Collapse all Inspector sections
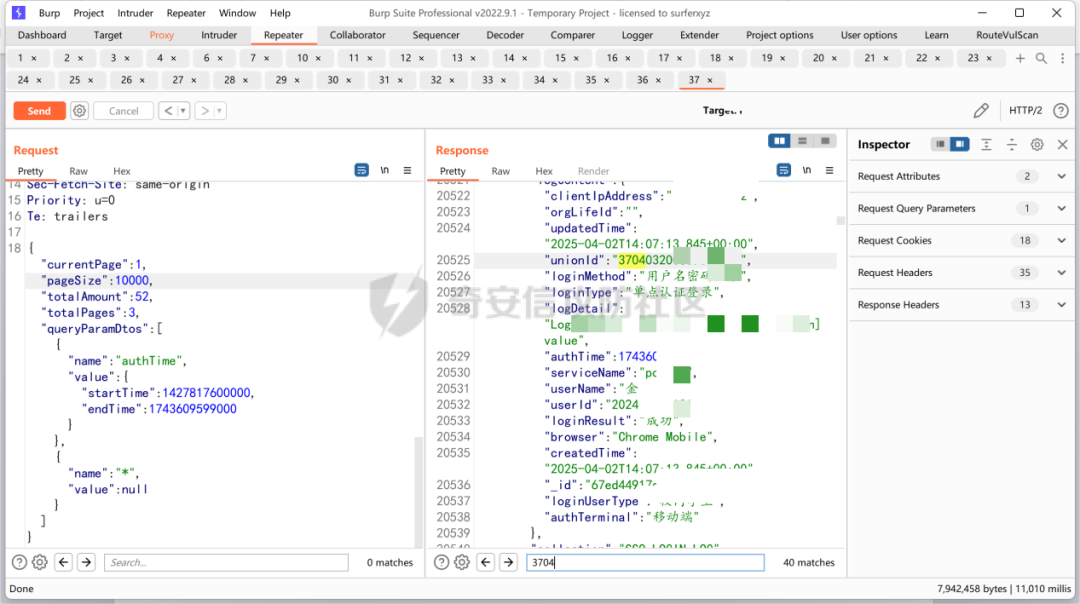The height and width of the screenshot is (604, 1080). 1012,144
